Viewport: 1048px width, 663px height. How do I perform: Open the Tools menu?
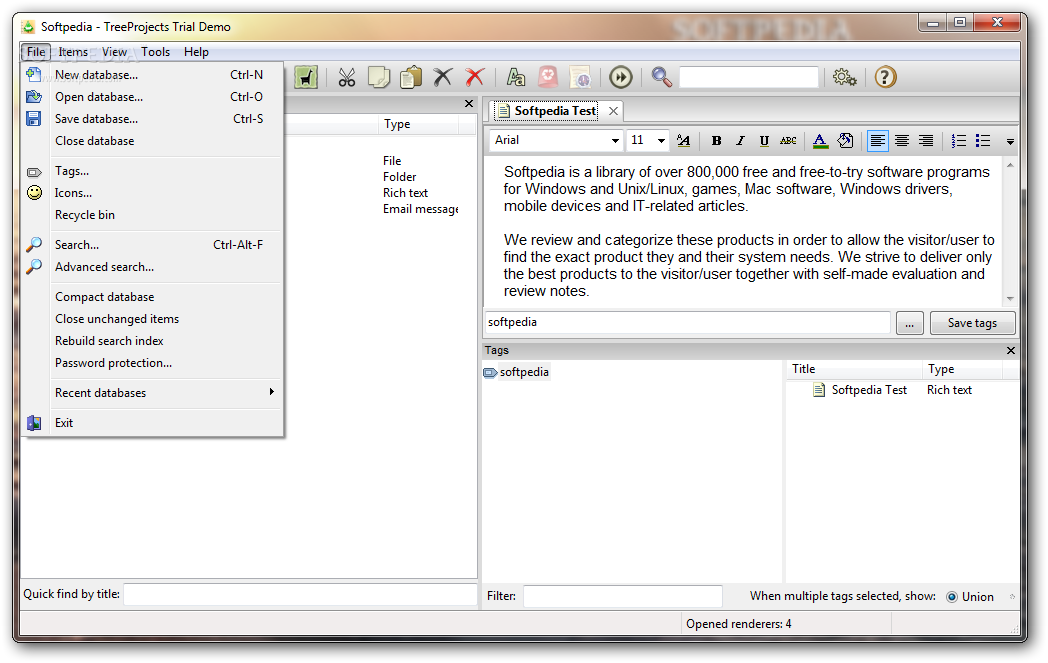[156, 52]
